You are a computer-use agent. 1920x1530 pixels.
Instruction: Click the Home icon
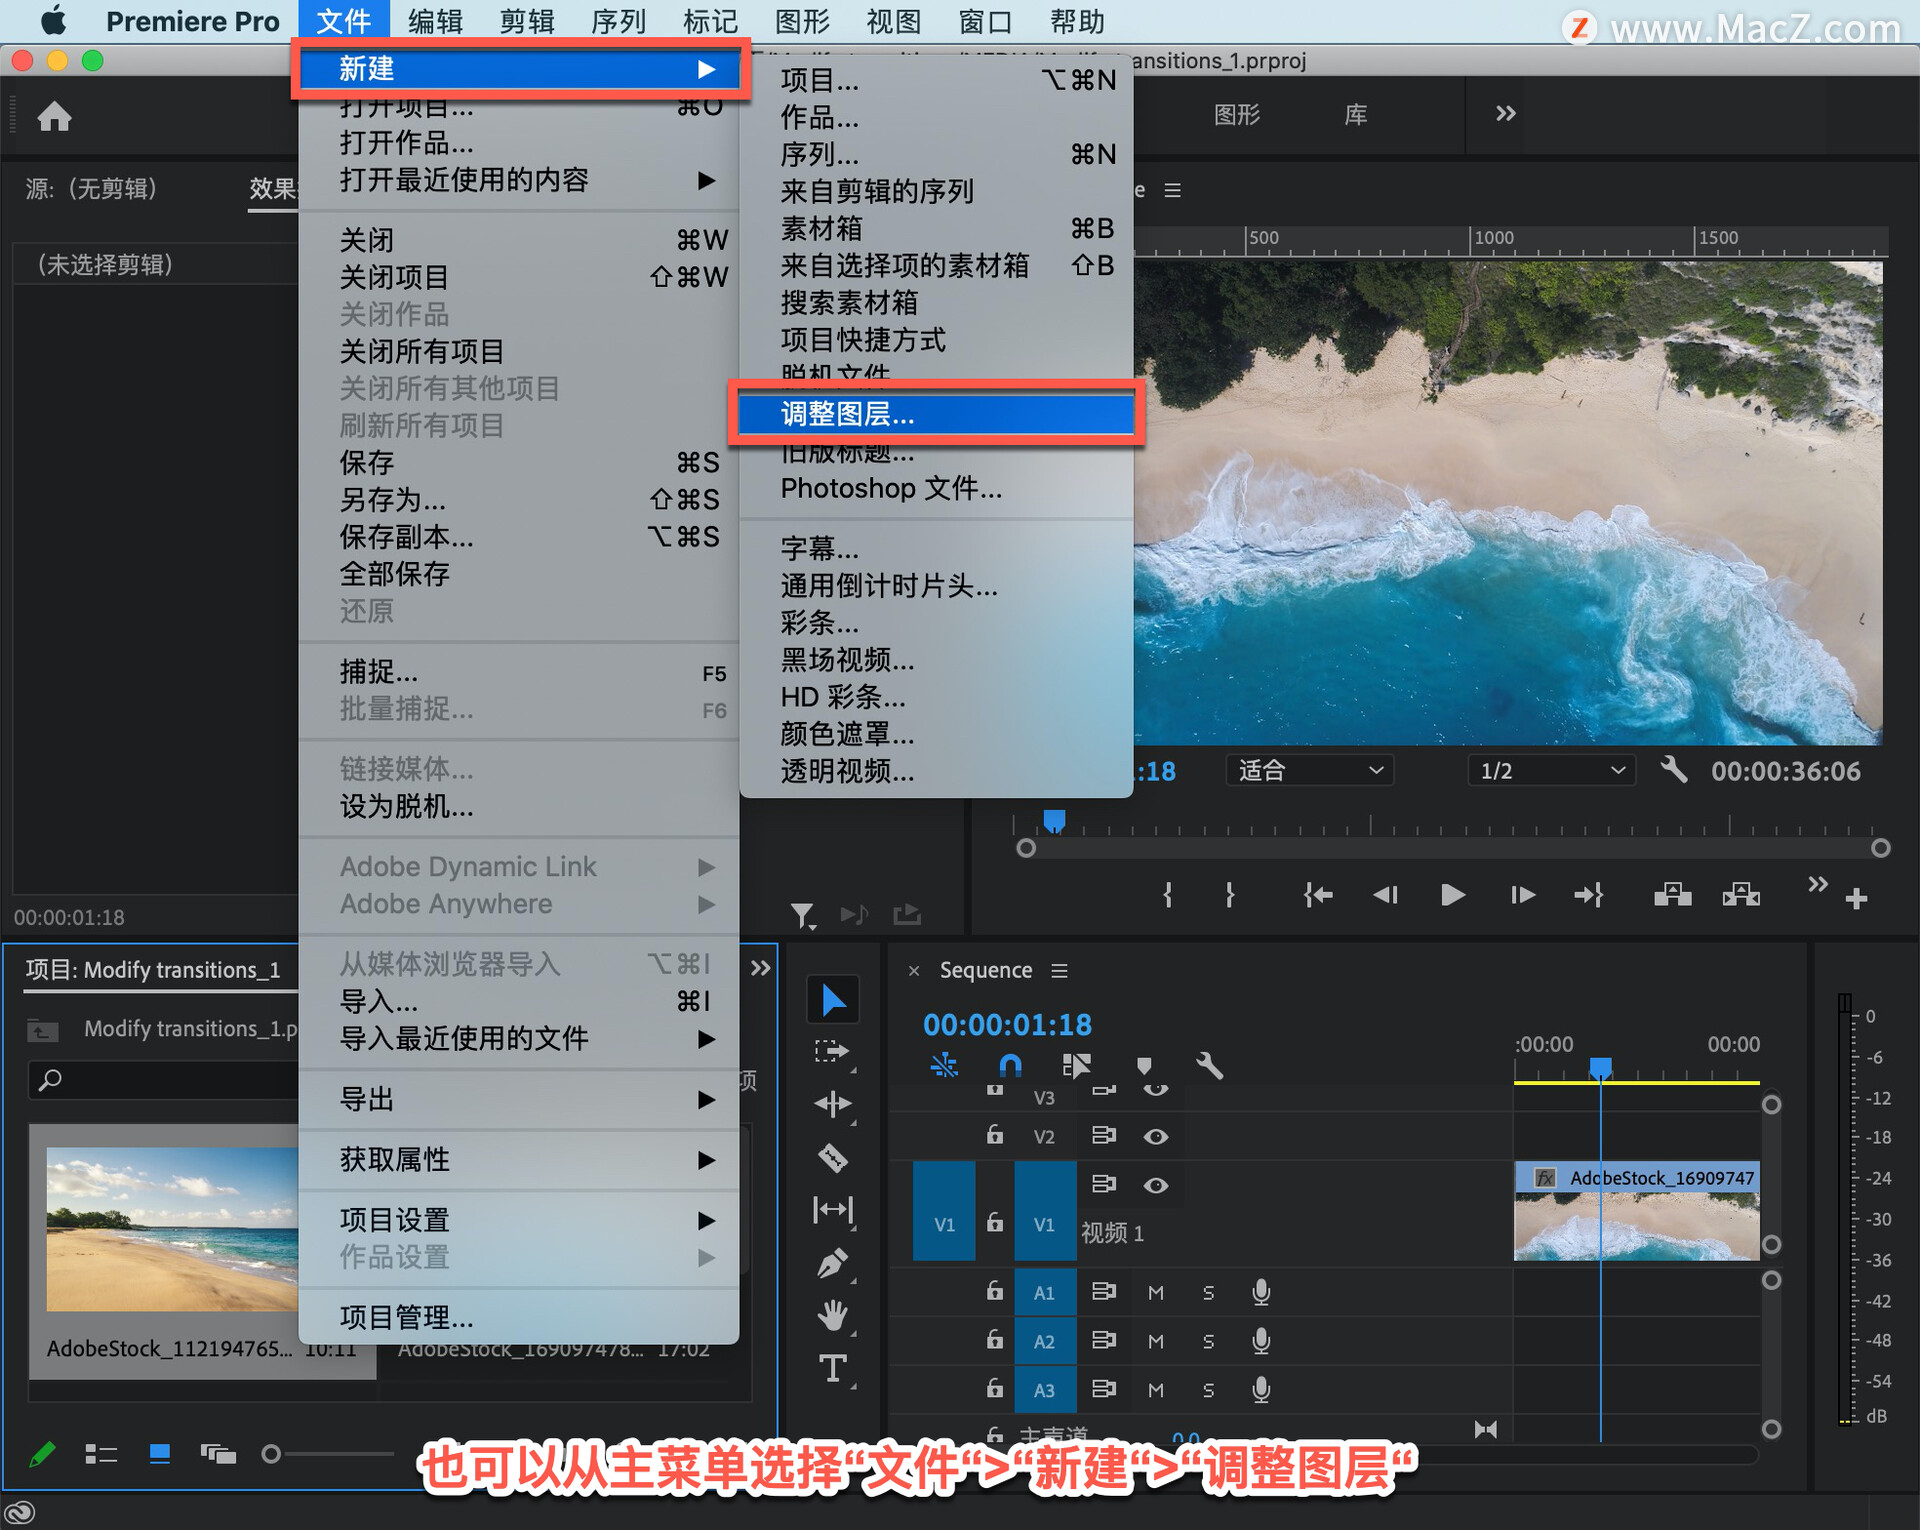54,117
